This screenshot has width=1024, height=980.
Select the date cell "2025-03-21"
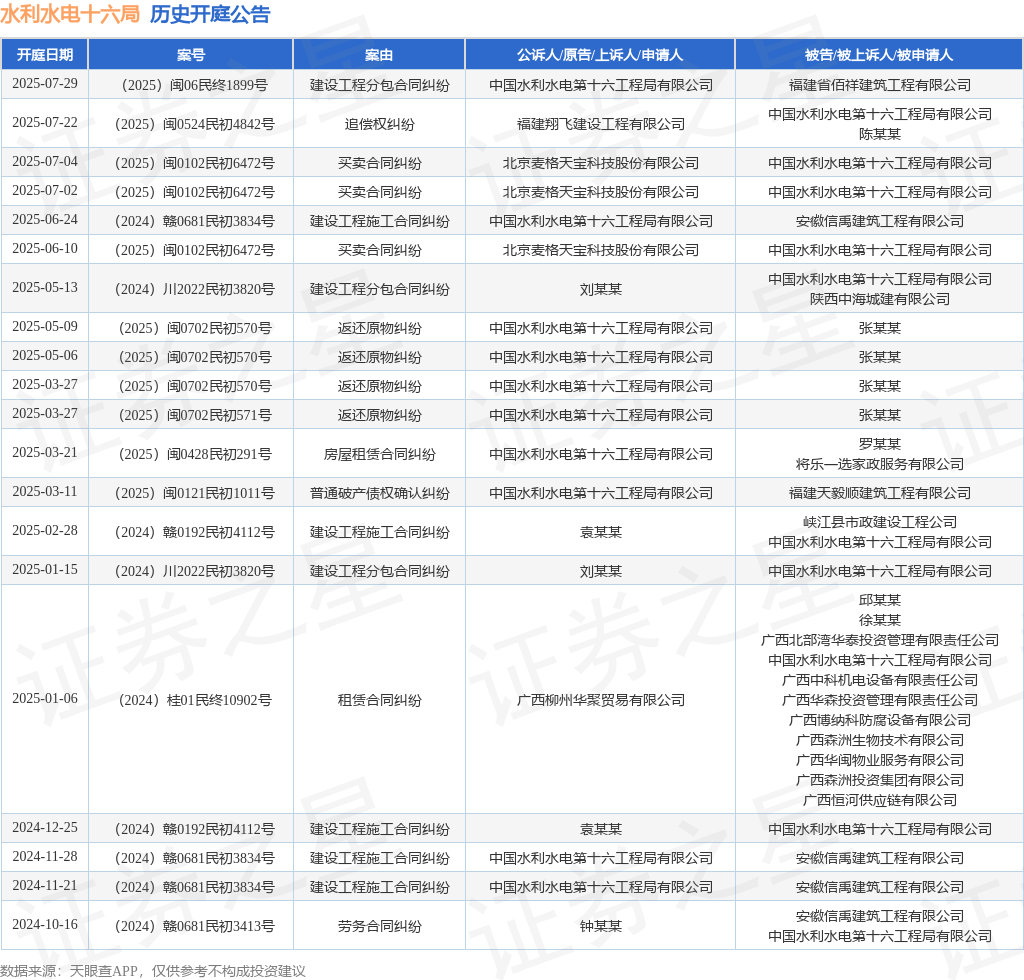pyautogui.click(x=44, y=452)
